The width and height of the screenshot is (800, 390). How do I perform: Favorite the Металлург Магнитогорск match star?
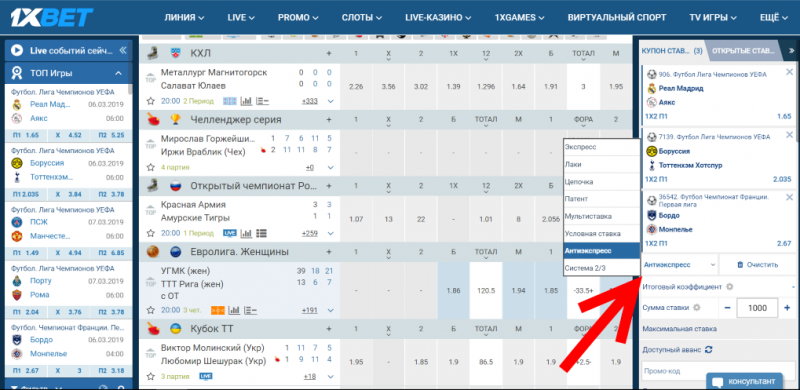click(150, 101)
